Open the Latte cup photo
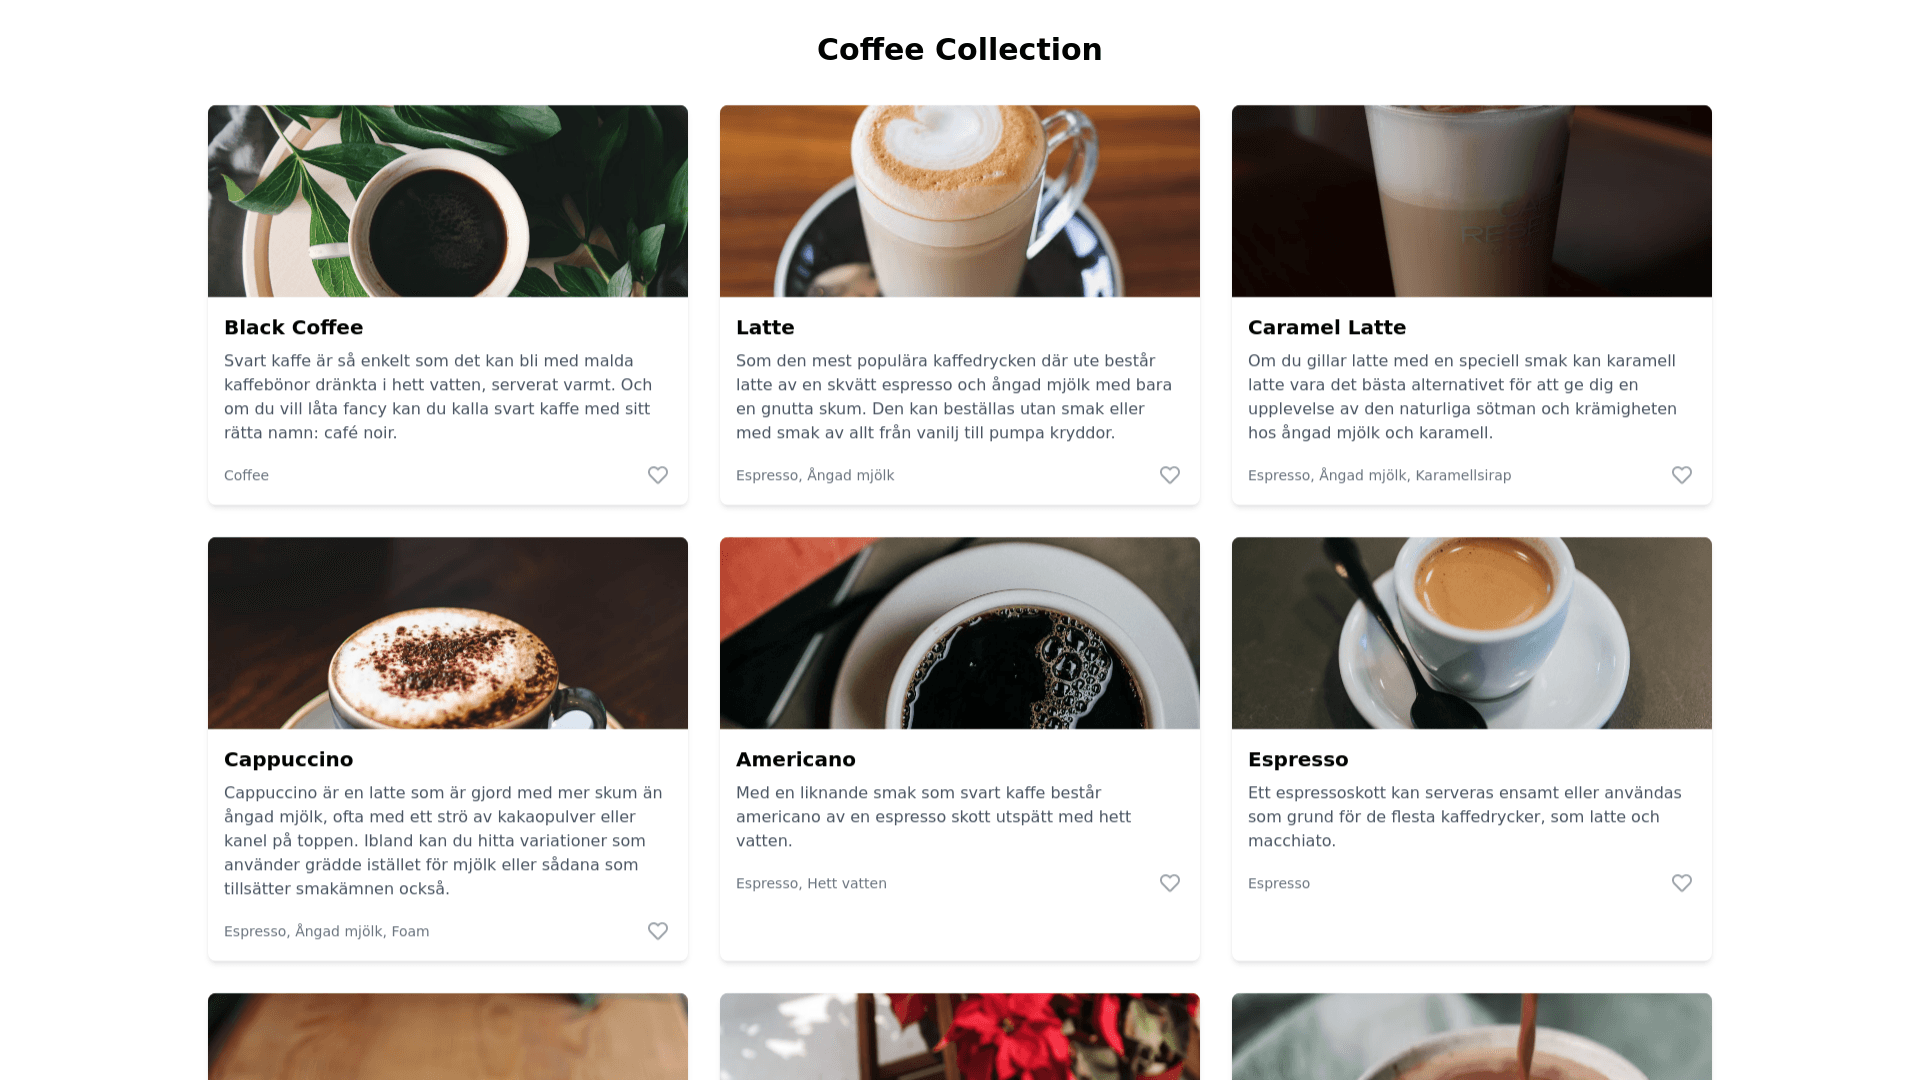 [960, 201]
